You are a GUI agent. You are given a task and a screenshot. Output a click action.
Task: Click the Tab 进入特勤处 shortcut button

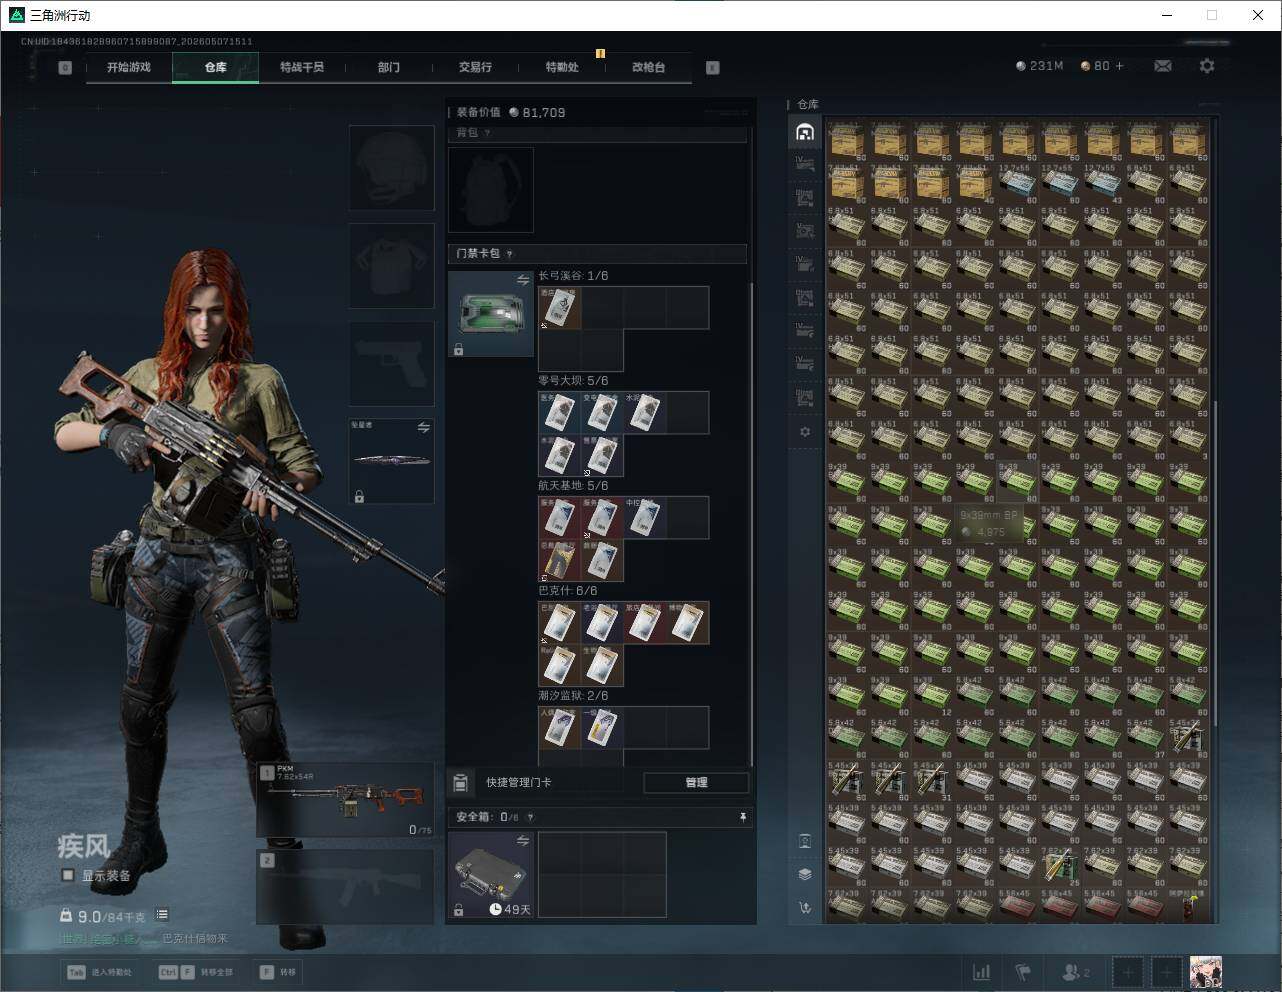coord(100,972)
